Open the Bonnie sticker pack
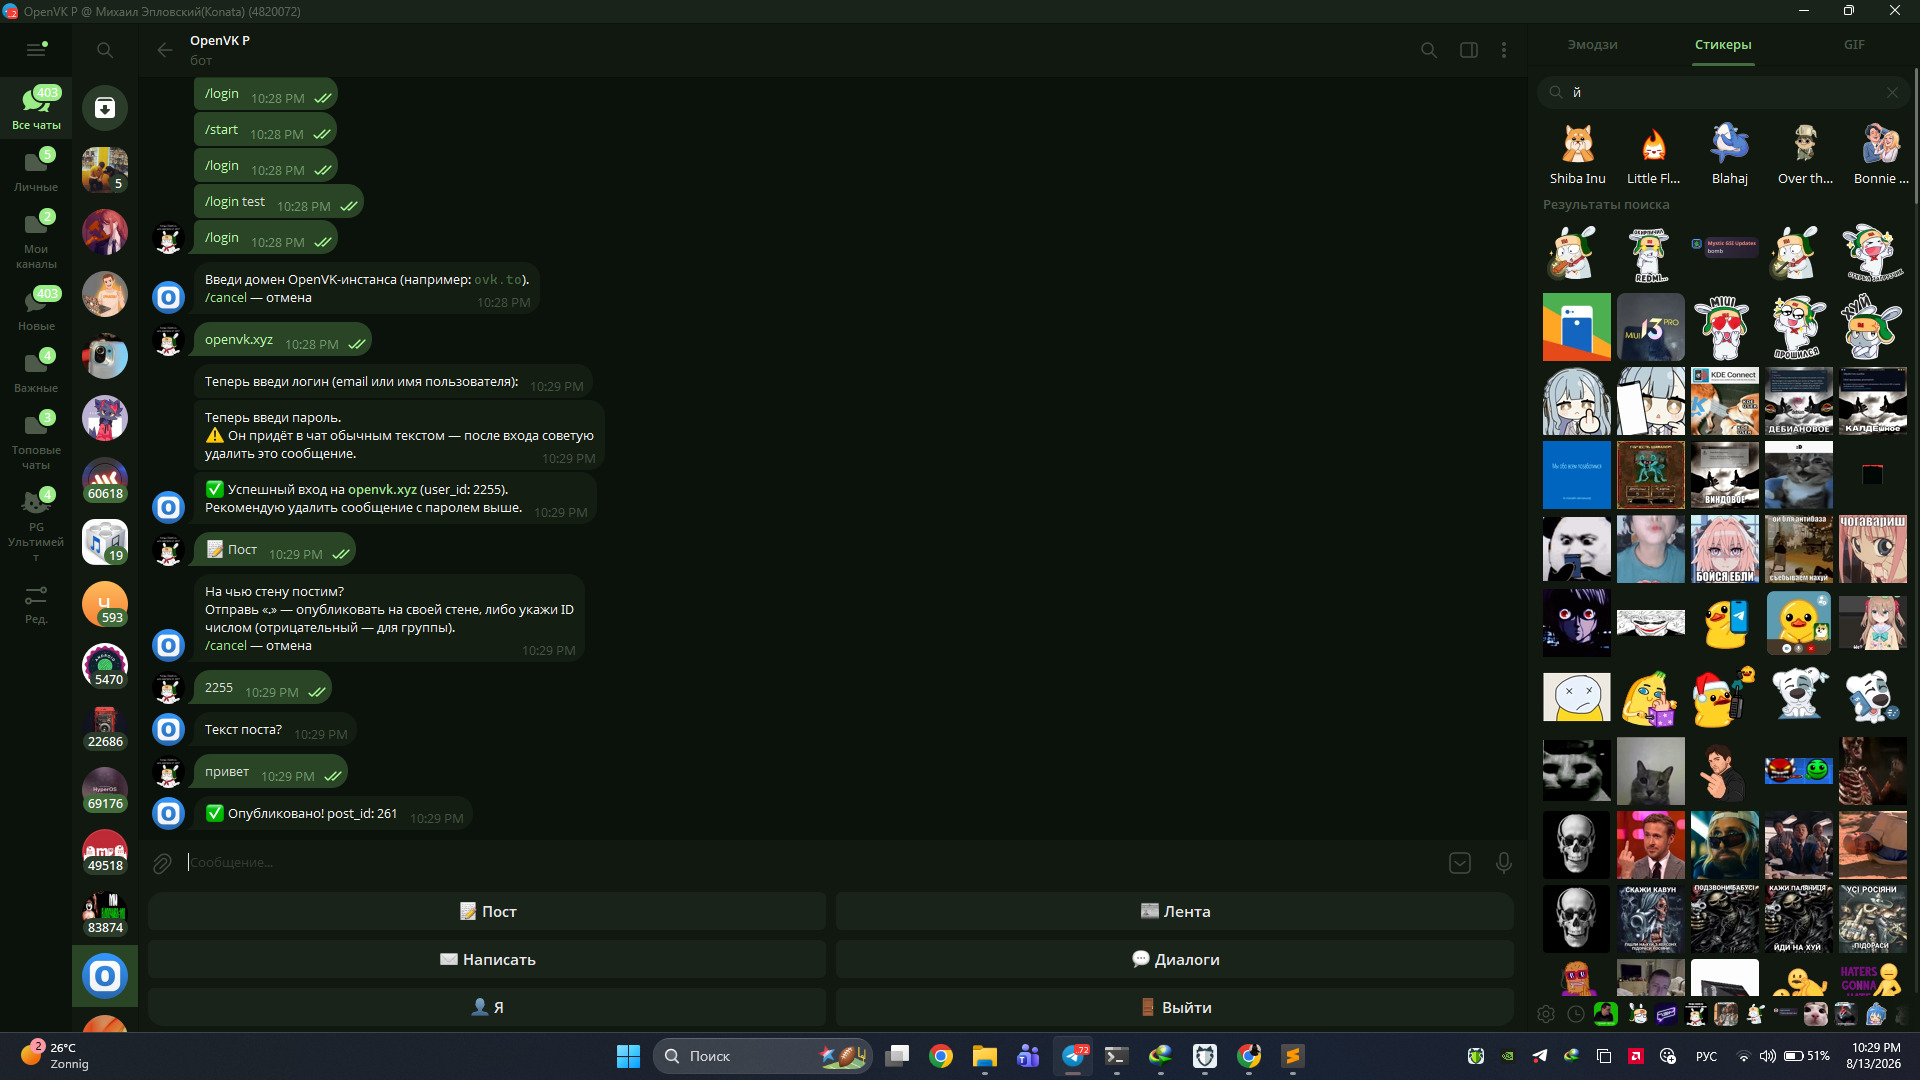This screenshot has width=1920, height=1080. pos(1881,155)
